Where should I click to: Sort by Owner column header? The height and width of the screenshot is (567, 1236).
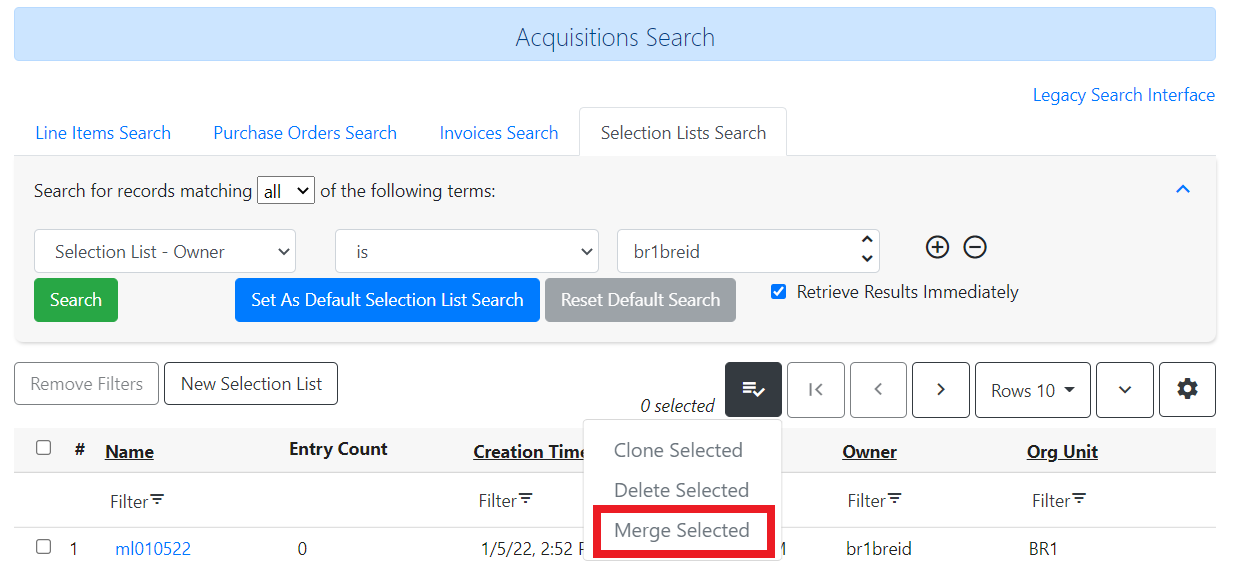870,452
